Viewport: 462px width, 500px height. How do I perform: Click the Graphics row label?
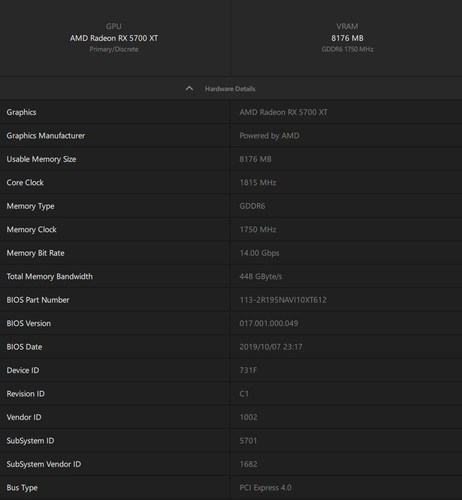click(21, 112)
